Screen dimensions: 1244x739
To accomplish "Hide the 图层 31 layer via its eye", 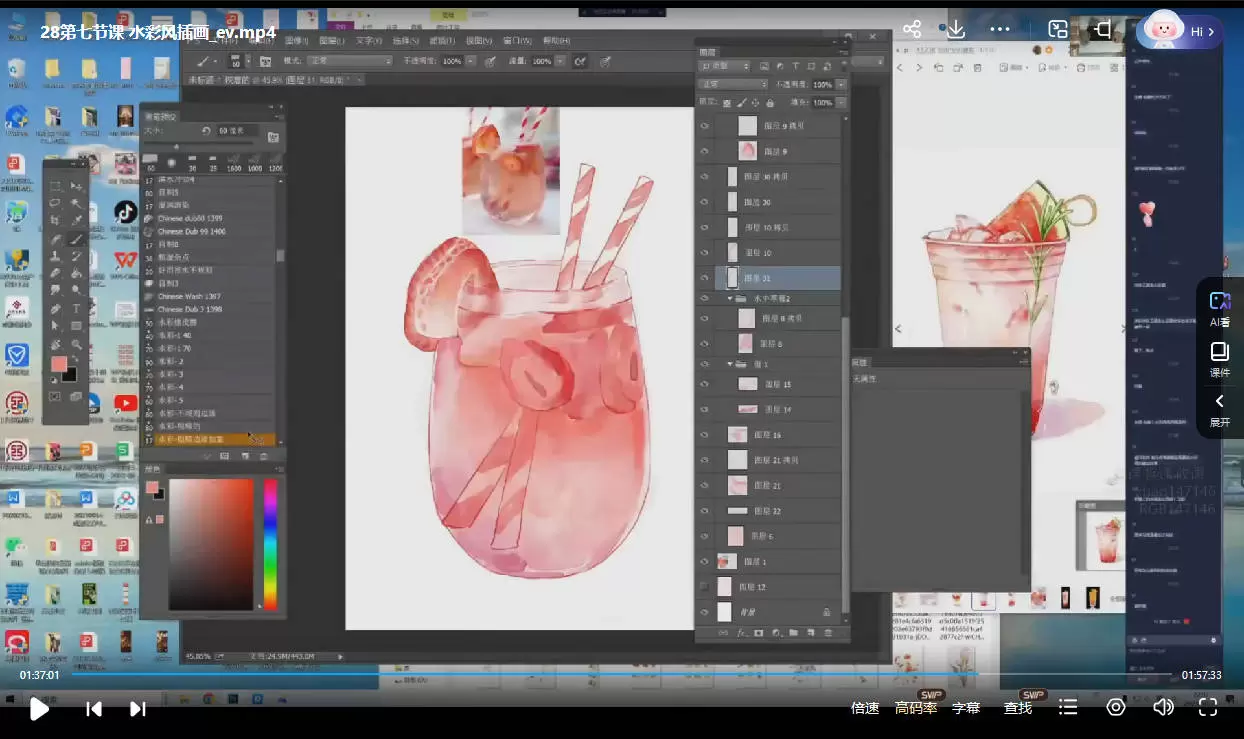I will (704, 278).
